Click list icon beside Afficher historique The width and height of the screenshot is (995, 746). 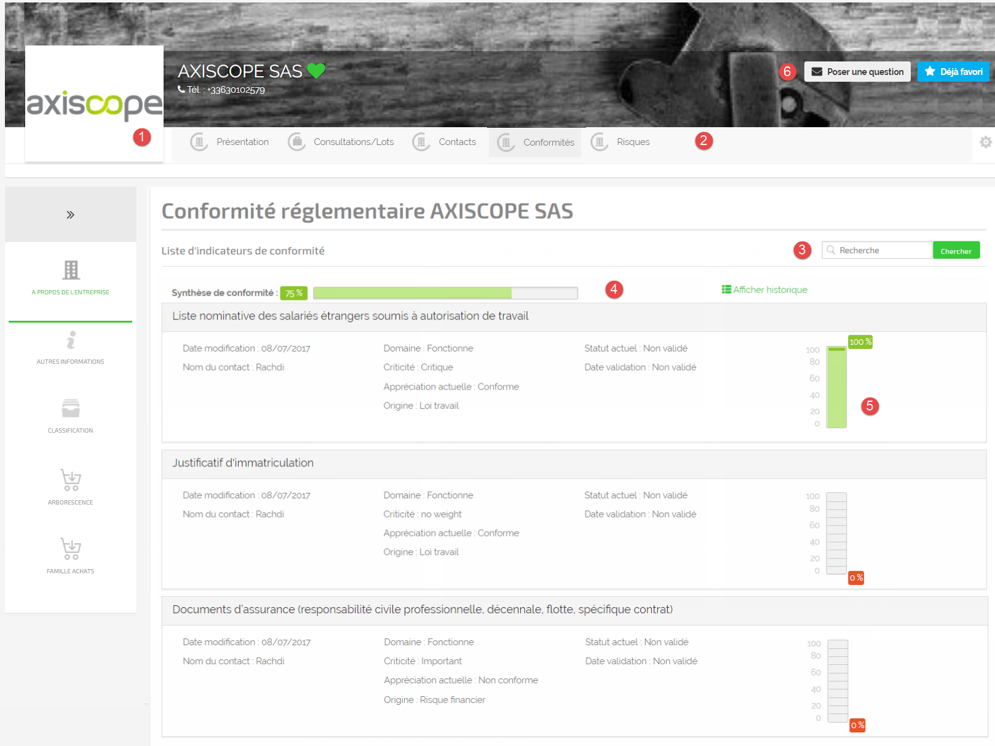pyautogui.click(x=726, y=289)
